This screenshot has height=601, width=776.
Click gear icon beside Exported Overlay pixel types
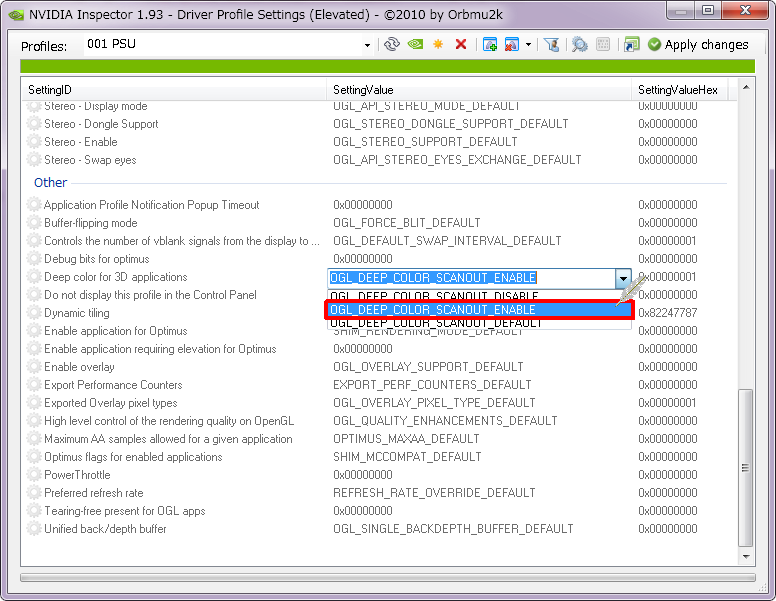[34, 403]
